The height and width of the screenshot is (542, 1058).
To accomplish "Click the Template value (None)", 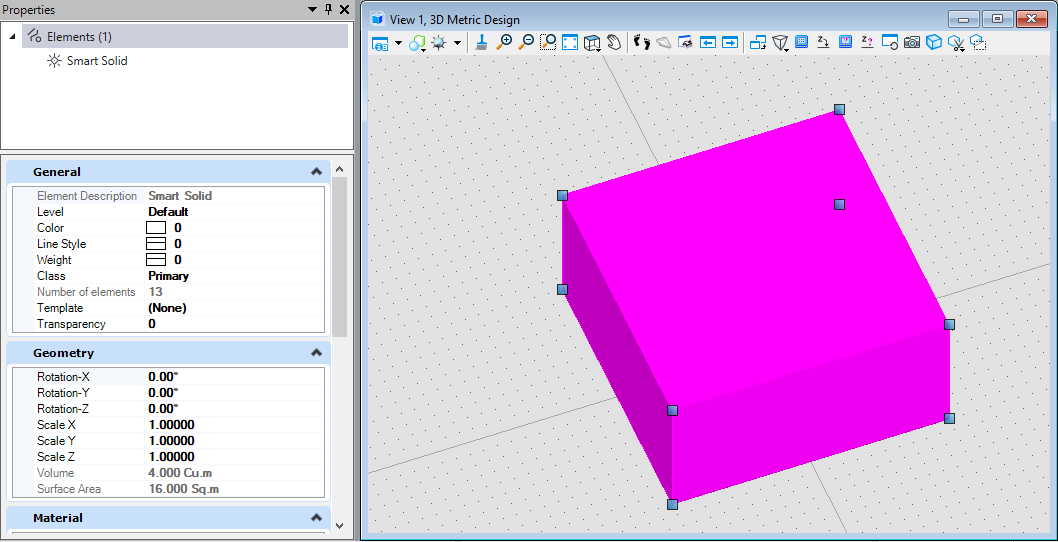I will 167,308.
